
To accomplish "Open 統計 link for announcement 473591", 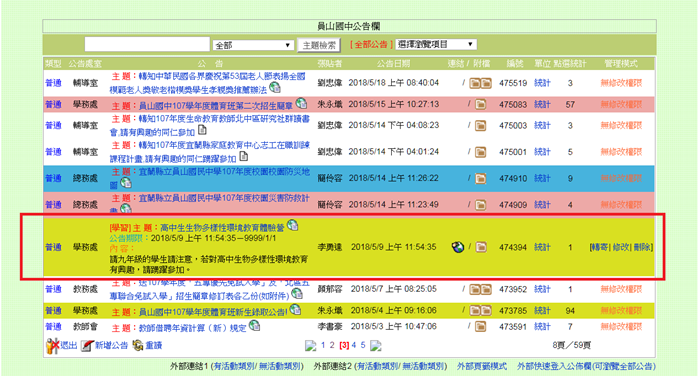I will pos(542,327).
